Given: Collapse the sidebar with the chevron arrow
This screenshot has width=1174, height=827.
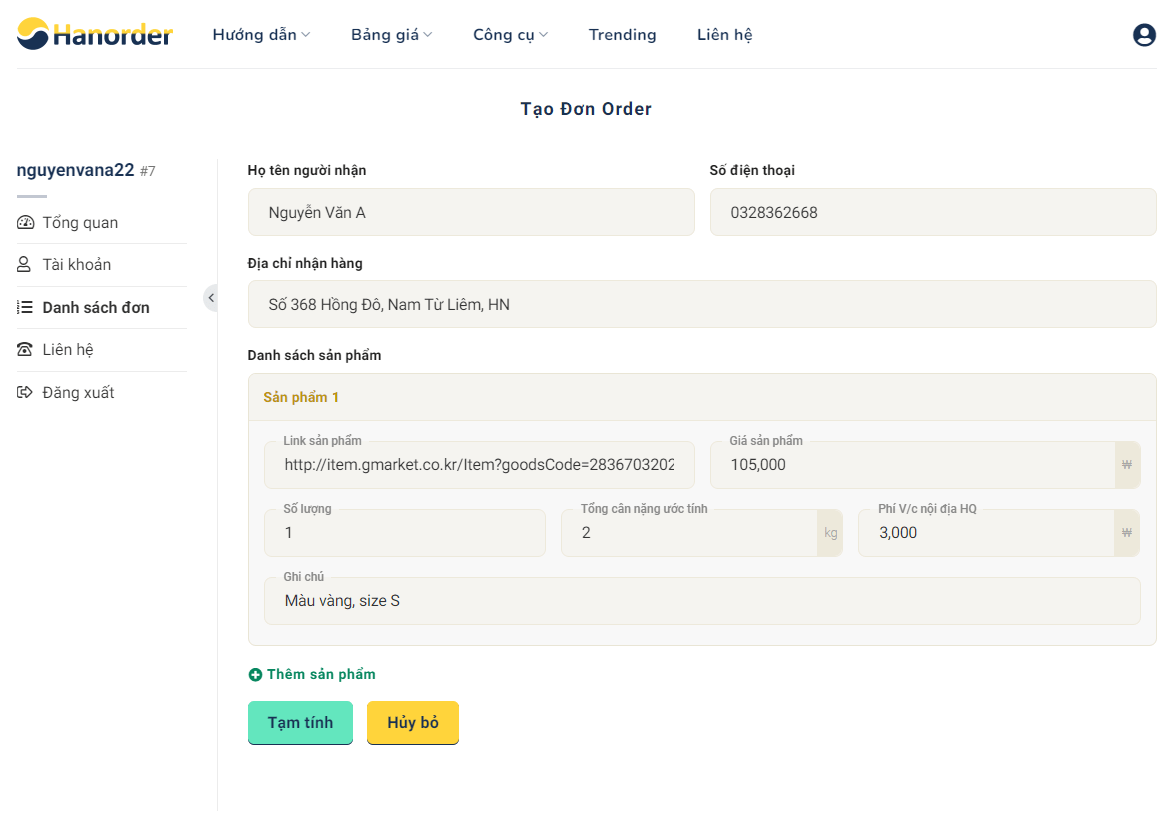Looking at the screenshot, I should point(211,297).
